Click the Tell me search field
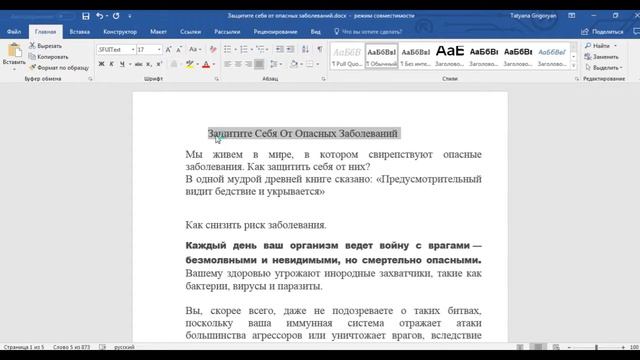The image size is (640, 360). (368, 31)
